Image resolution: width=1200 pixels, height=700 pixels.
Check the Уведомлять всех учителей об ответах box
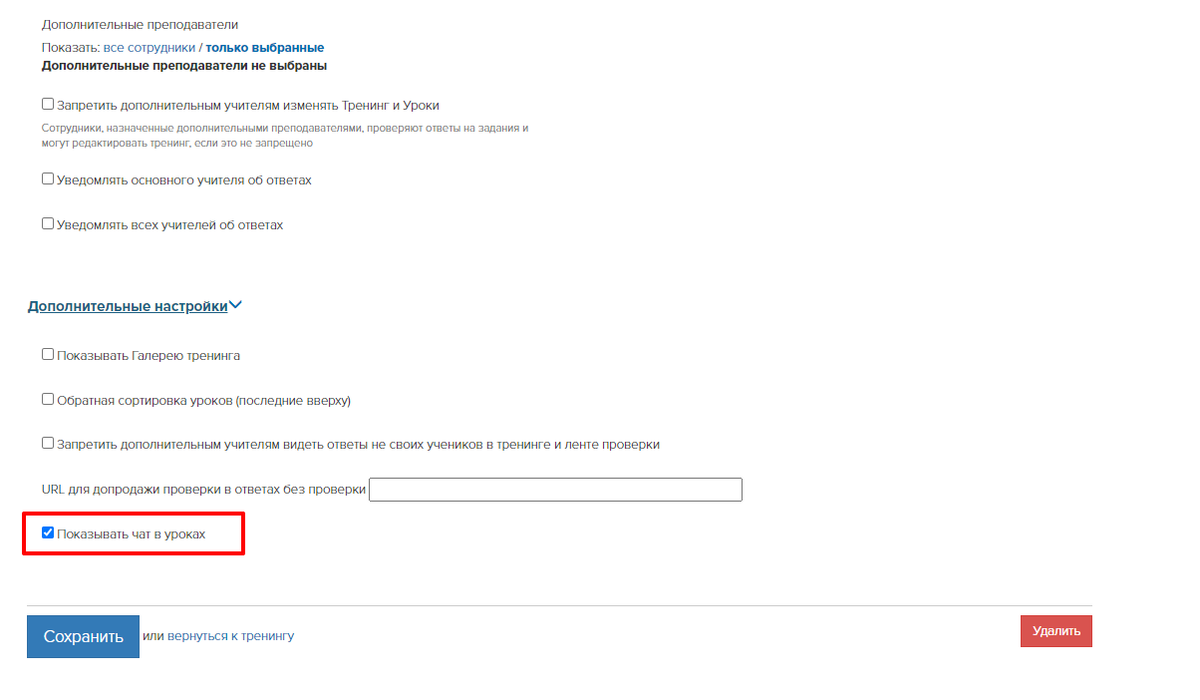(x=48, y=224)
